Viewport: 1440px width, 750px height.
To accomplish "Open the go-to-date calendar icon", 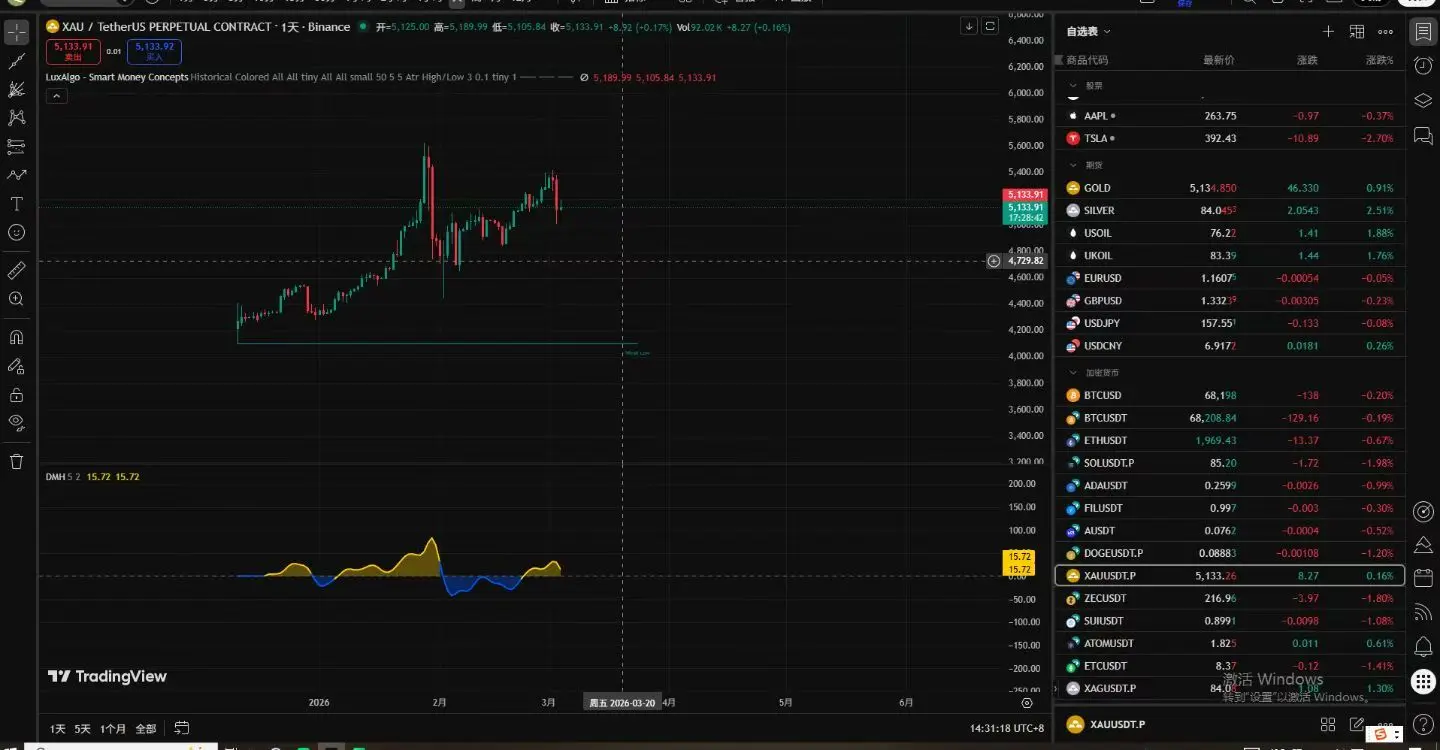I will [182, 728].
